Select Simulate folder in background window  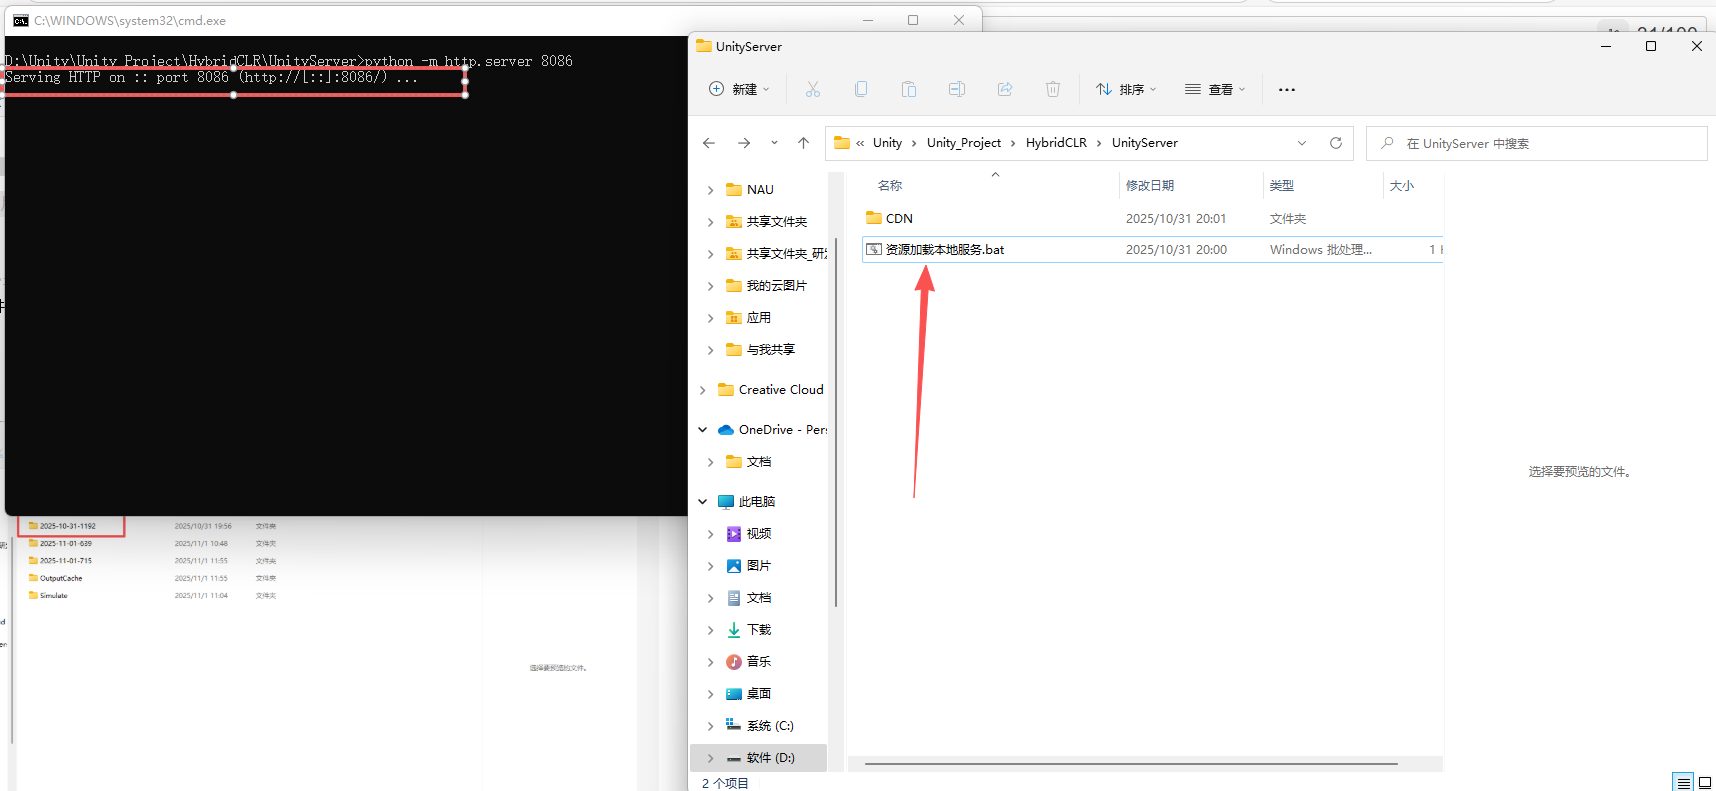[54, 595]
